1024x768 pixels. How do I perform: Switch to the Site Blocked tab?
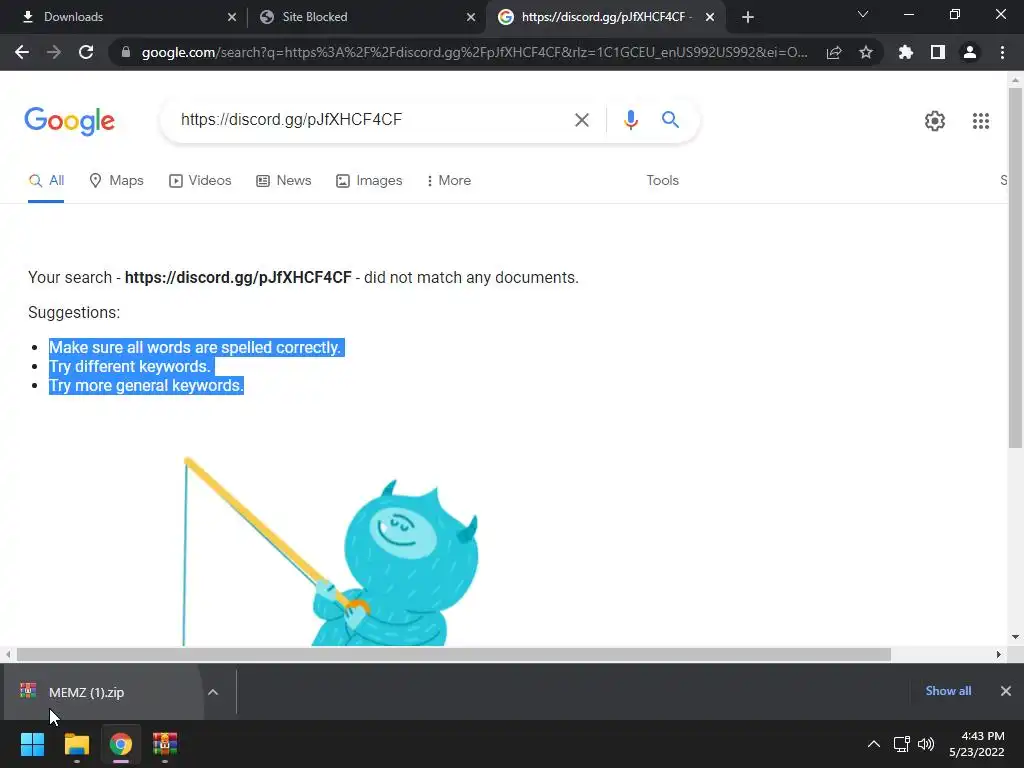pos(366,17)
